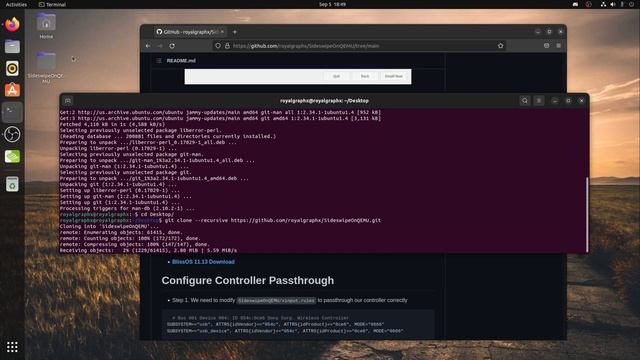The width and height of the screenshot is (640, 360).
Task: Select the Terminal icon in the dock
Action: pos(12,112)
